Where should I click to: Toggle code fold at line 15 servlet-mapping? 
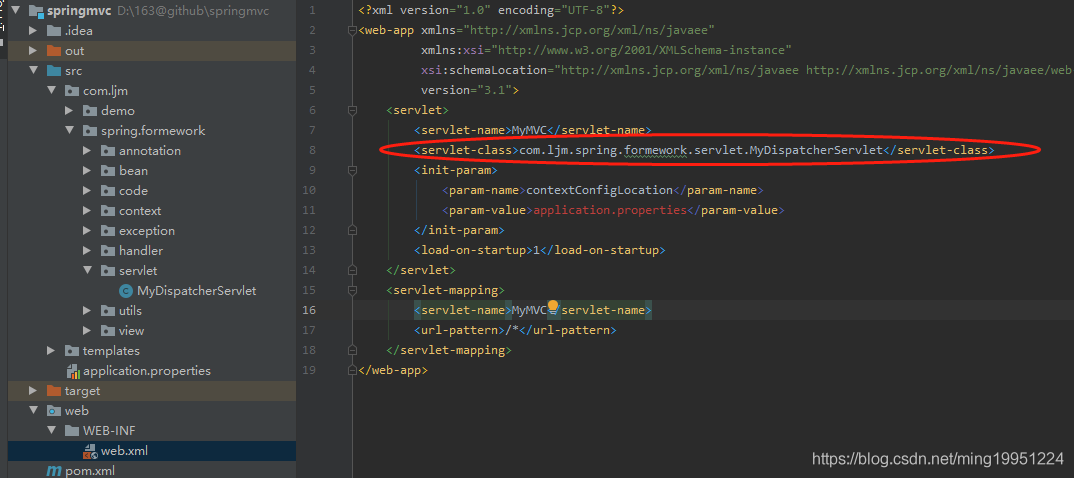pyautogui.click(x=352, y=290)
